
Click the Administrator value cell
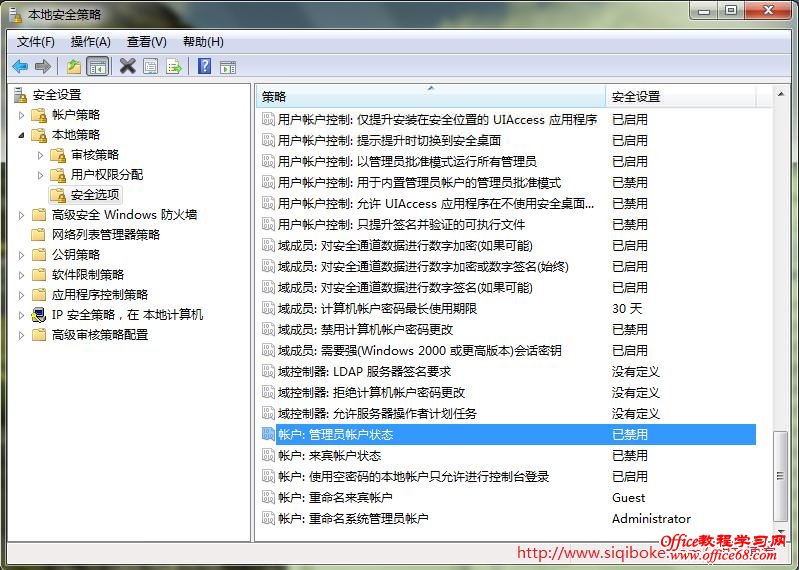coord(651,519)
